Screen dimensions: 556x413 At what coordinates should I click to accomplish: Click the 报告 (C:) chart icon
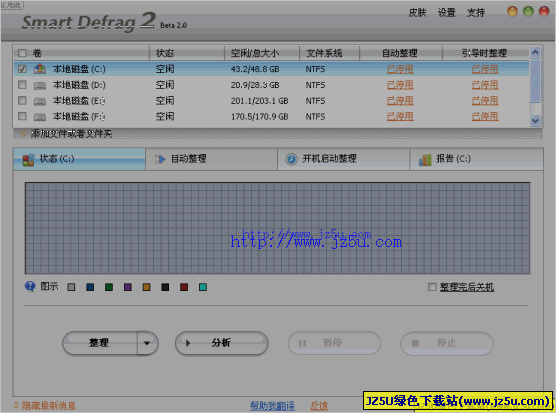[425, 160]
